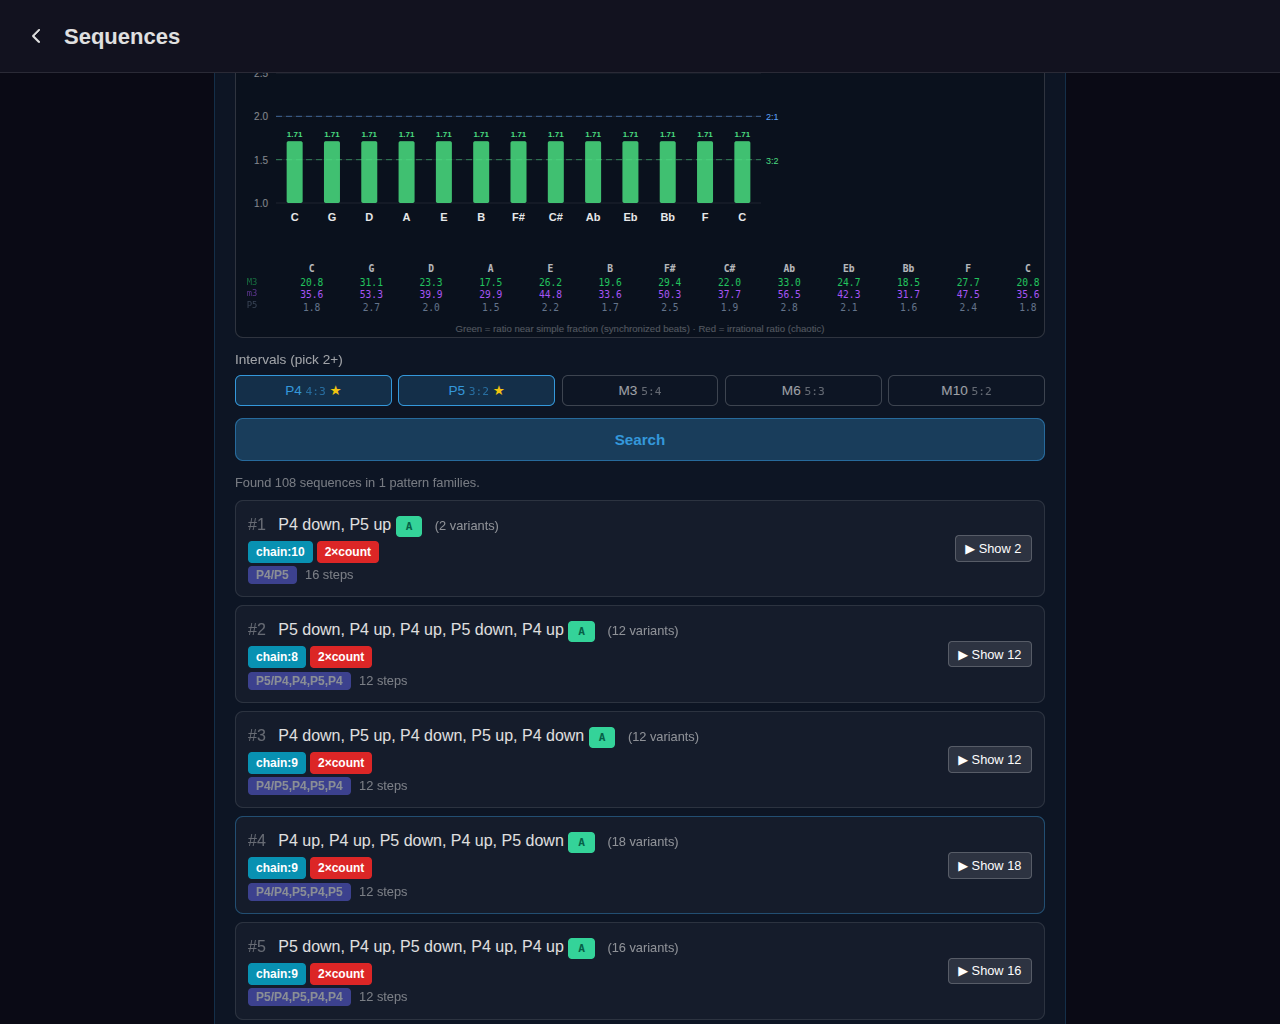This screenshot has height=1024, width=1280.
Task: Click the play icon inside the Show 2 button
Action: pos(969,548)
